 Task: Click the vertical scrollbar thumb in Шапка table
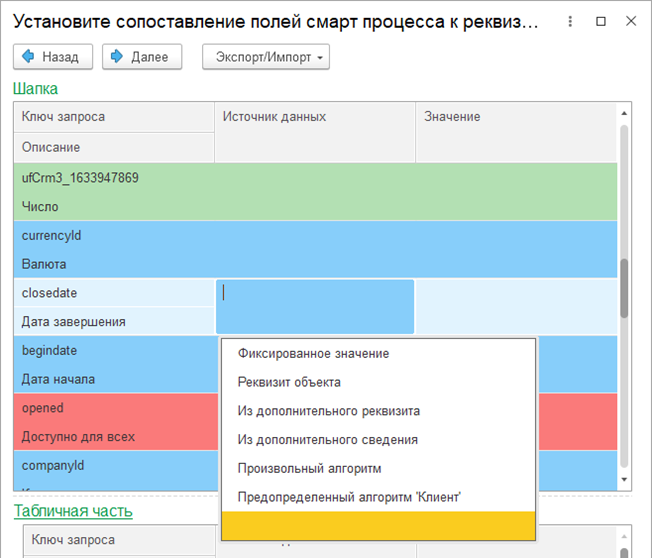click(x=625, y=287)
